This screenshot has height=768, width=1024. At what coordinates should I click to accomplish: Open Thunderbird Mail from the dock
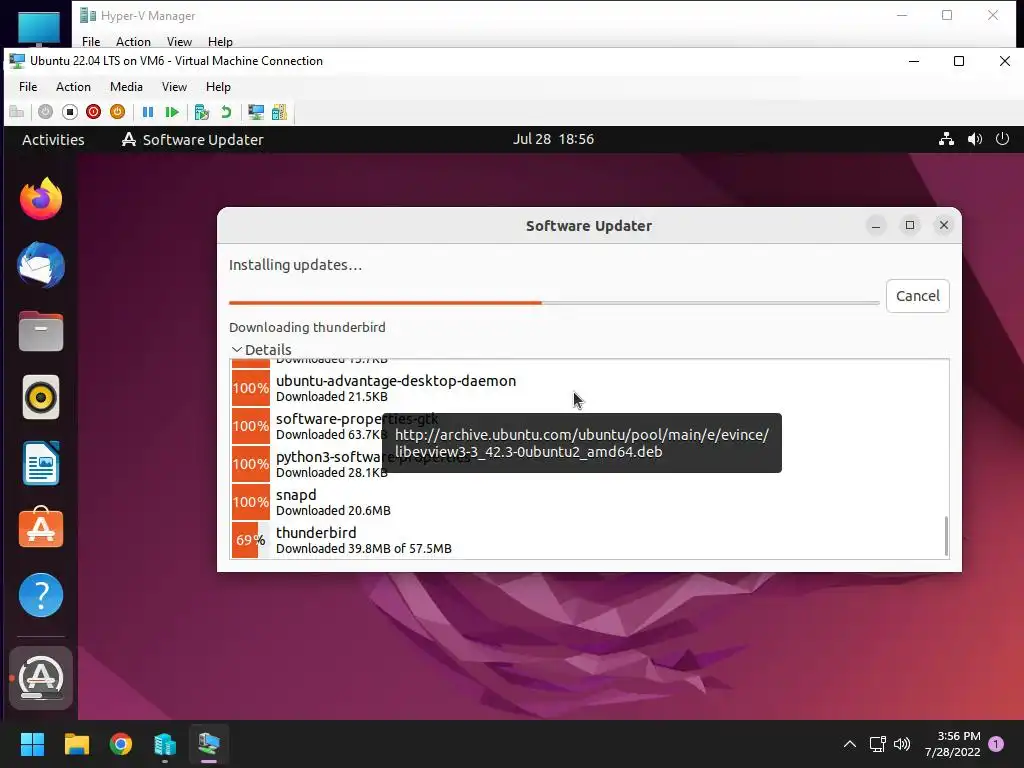[40, 265]
